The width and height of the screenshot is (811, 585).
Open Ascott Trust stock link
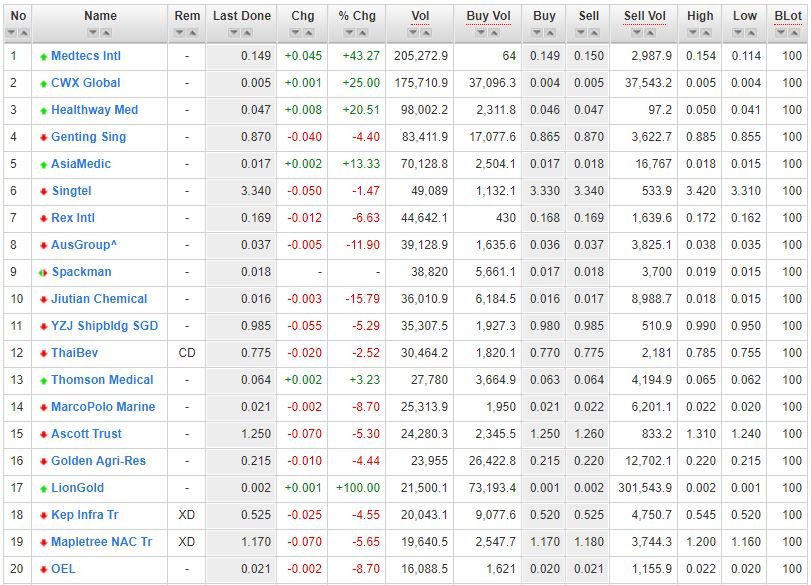click(x=86, y=434)
